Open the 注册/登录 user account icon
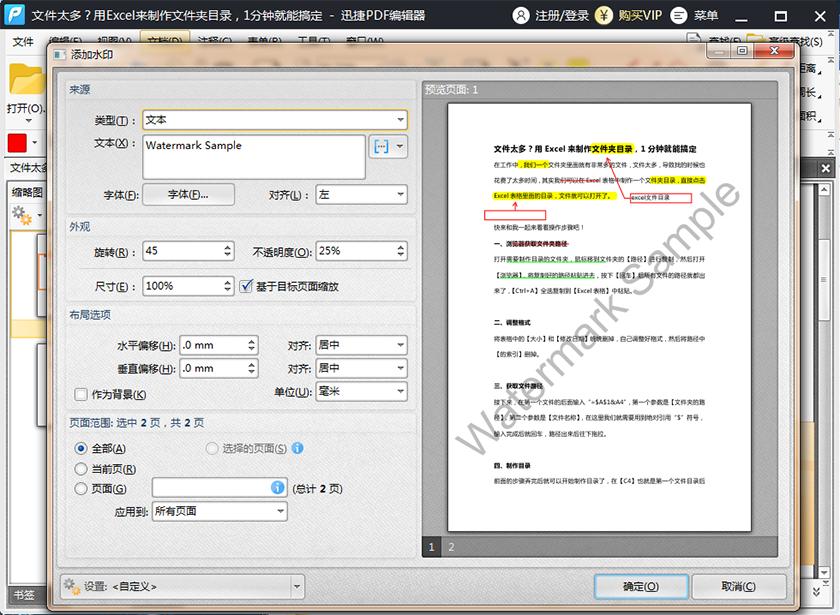Viewport: 840px width, 615px height. pyautogui.click(x=519, y=17)
